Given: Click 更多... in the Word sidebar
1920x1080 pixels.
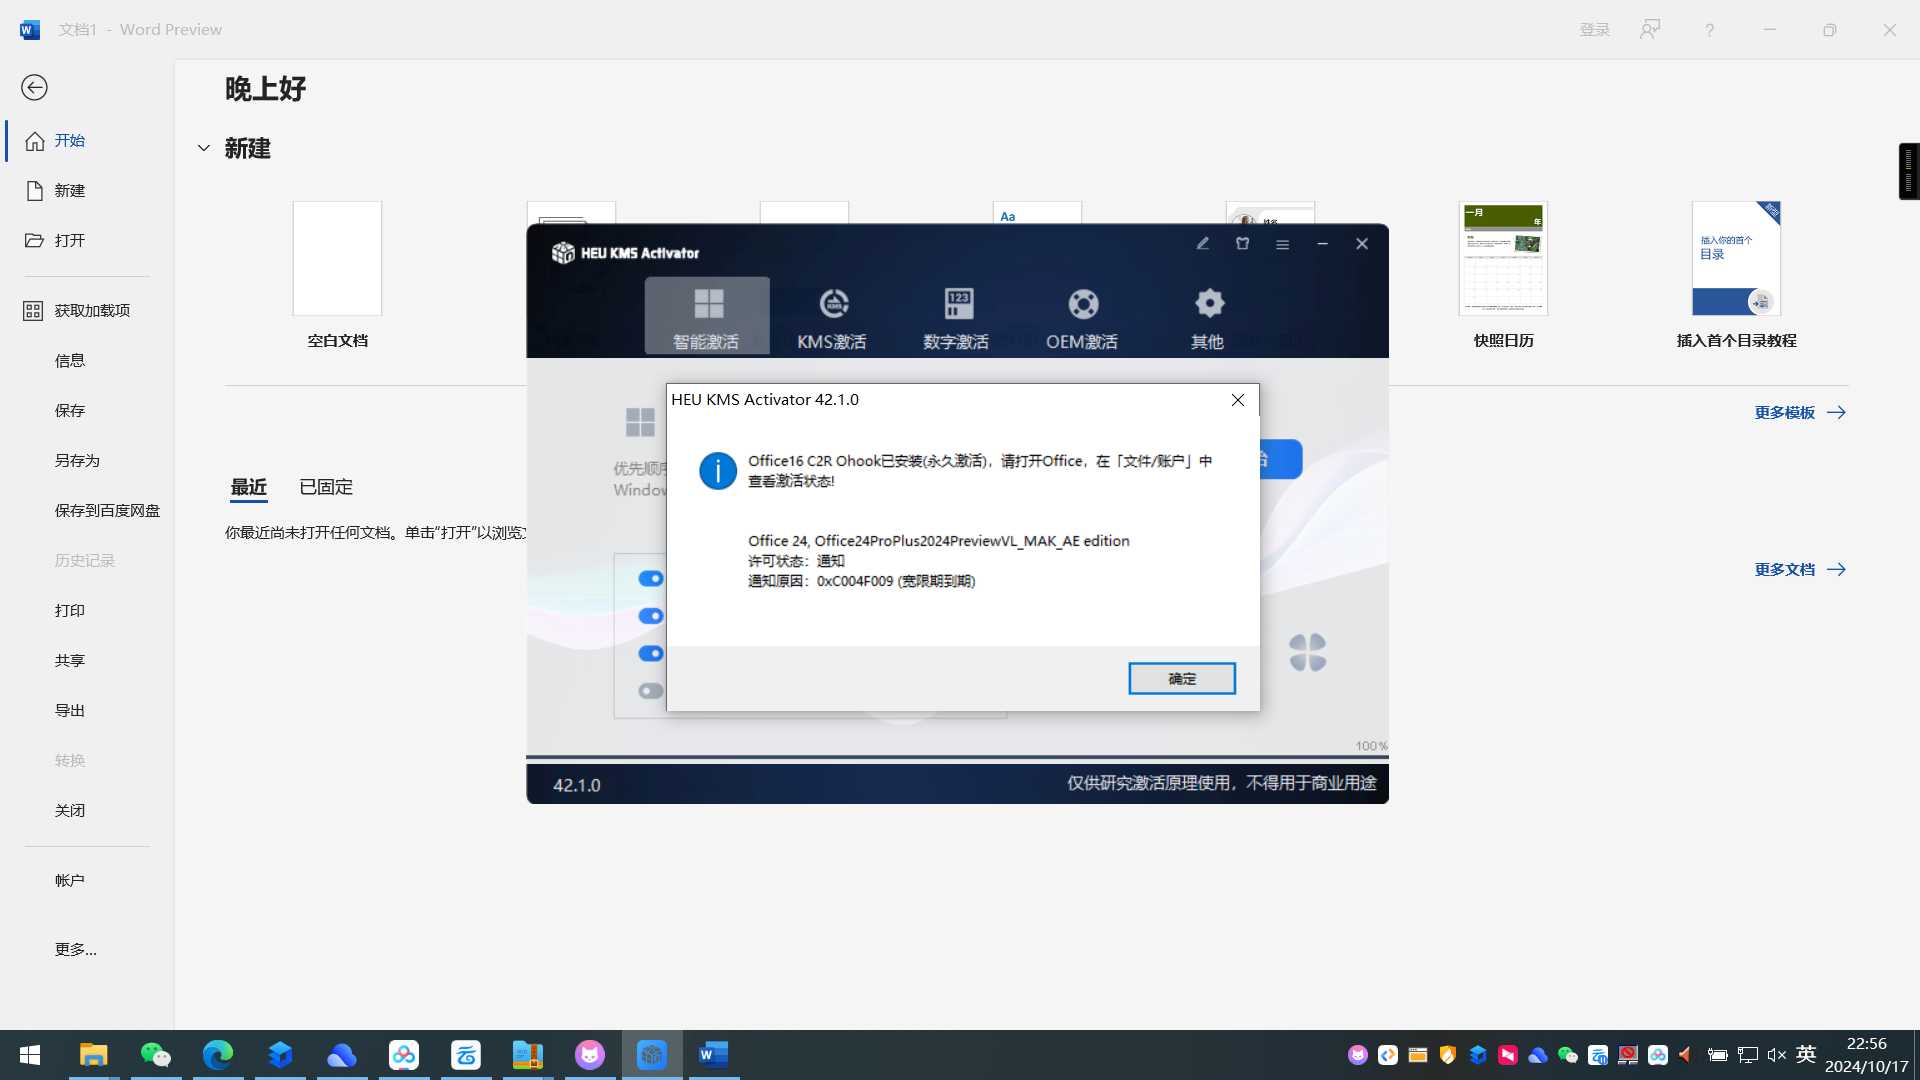Looking at the screenshot, I should click(87, 950).
